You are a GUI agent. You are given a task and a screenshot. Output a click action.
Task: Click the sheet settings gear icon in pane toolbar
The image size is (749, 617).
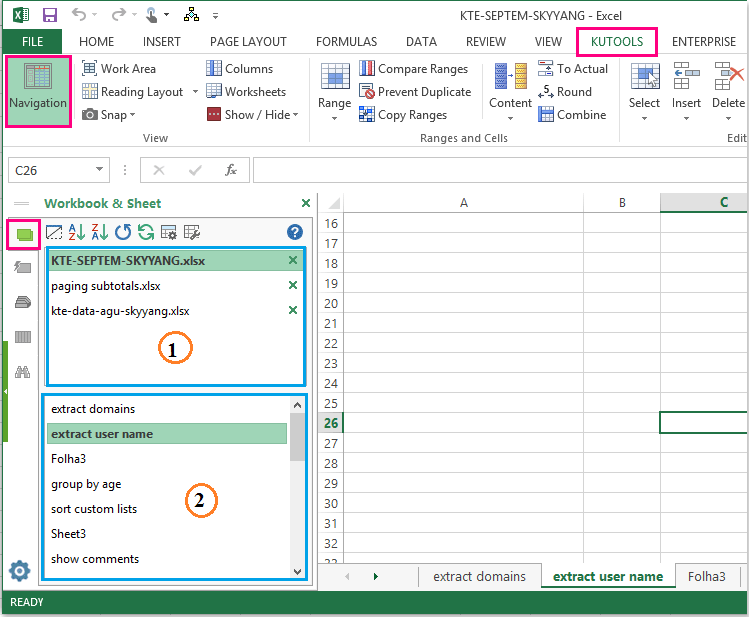point(169,232)
